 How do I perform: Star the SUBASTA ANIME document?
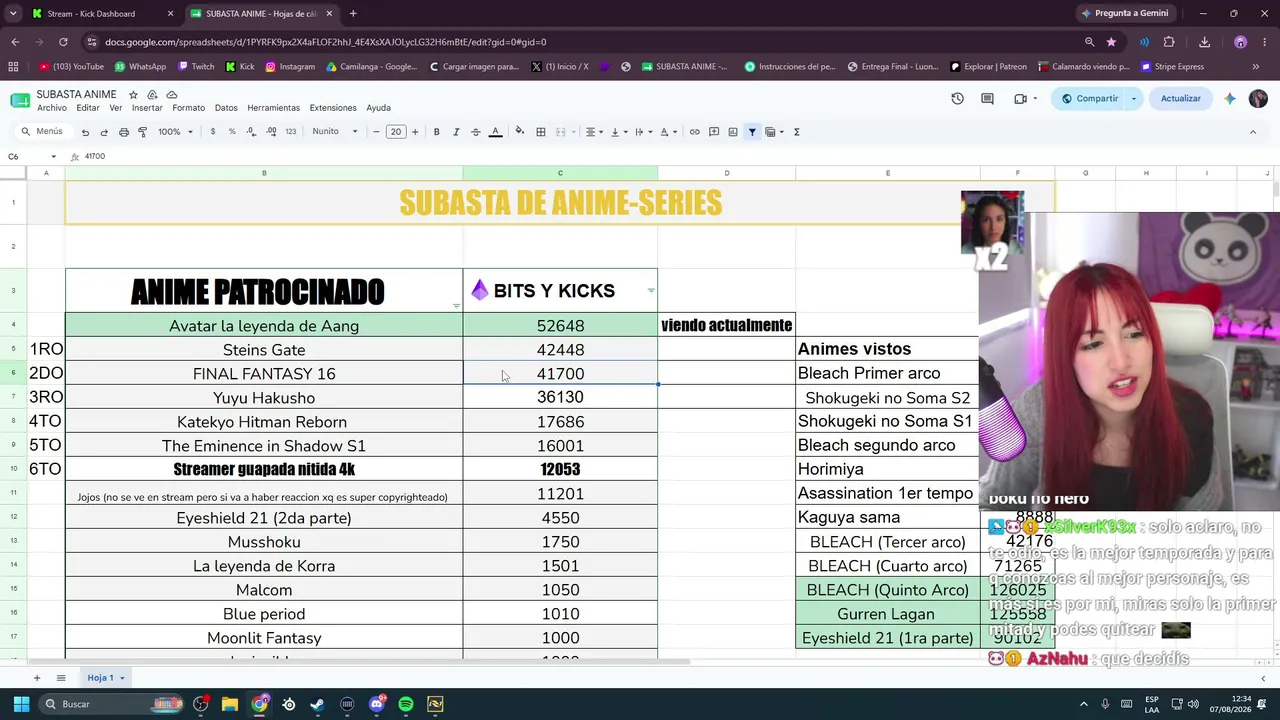(x=133, y=95)
